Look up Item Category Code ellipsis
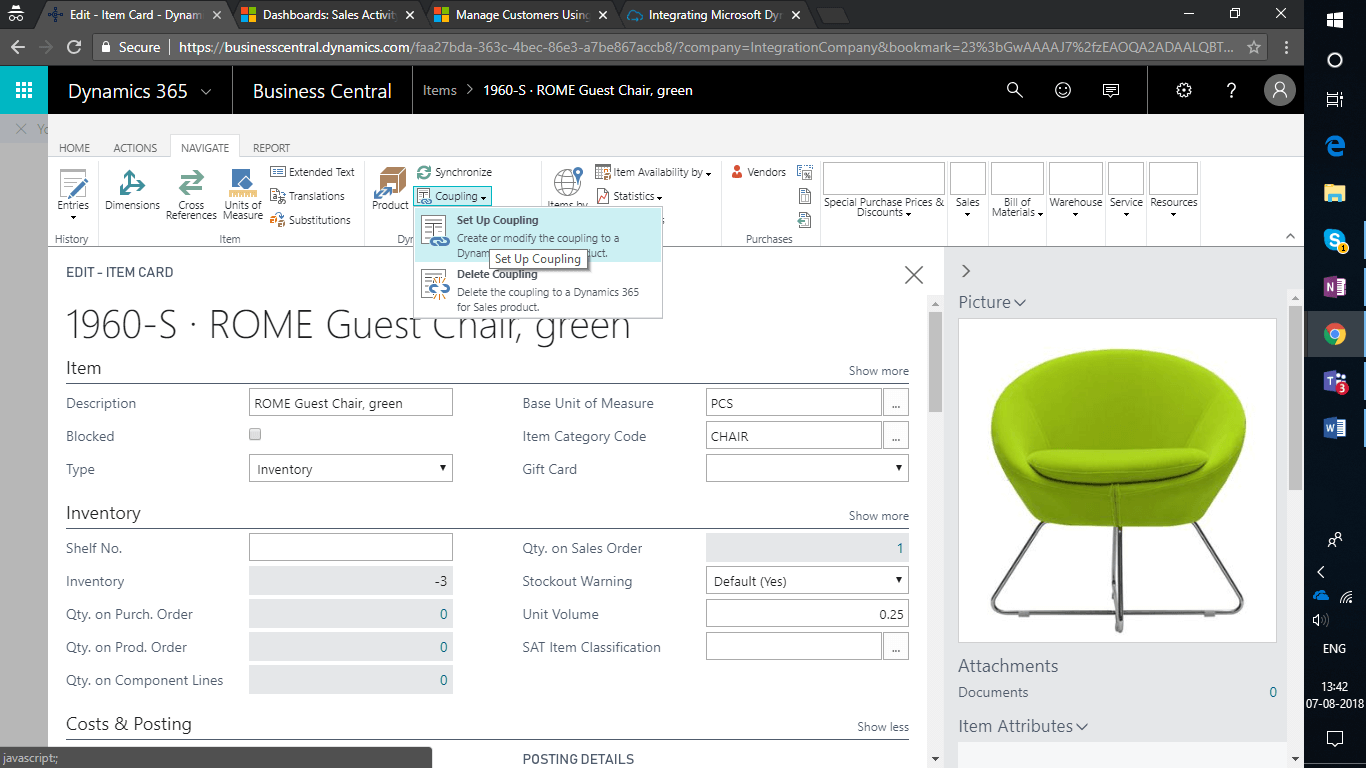 pyautogui.click(x=896, y=435)
